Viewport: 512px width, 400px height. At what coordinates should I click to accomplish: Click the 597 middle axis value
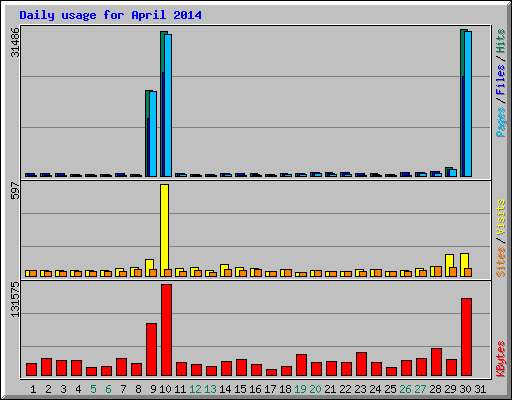pos(15,190)
